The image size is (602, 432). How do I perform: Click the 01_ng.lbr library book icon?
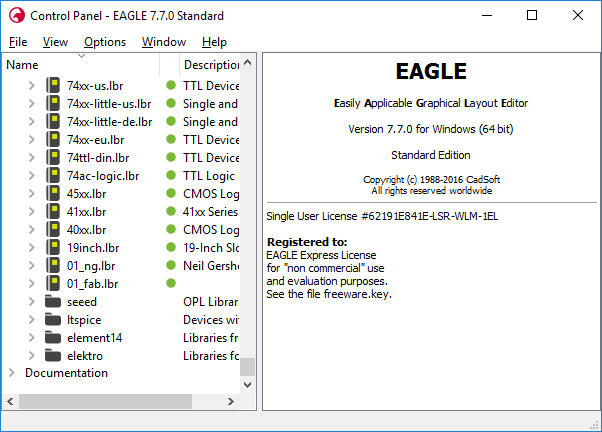pos(53,266)
